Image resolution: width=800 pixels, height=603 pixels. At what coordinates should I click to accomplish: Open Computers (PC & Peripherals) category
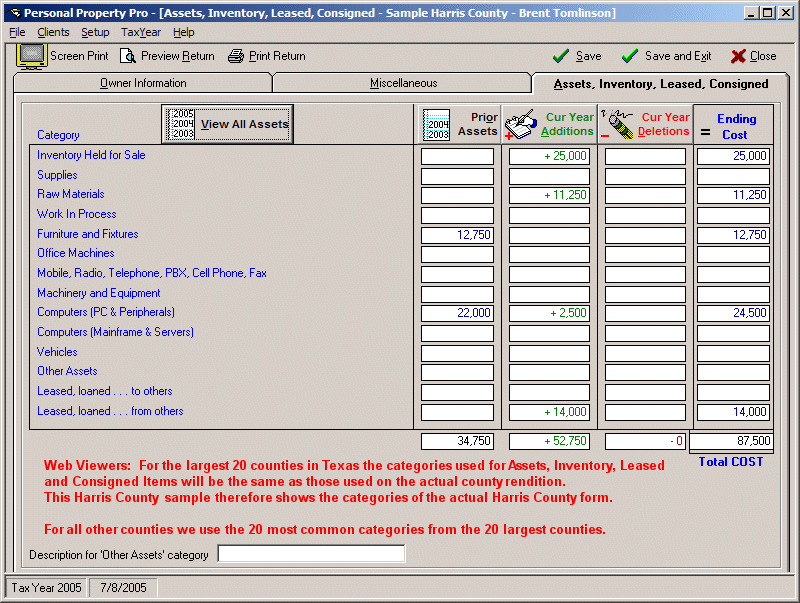(106, 312)
